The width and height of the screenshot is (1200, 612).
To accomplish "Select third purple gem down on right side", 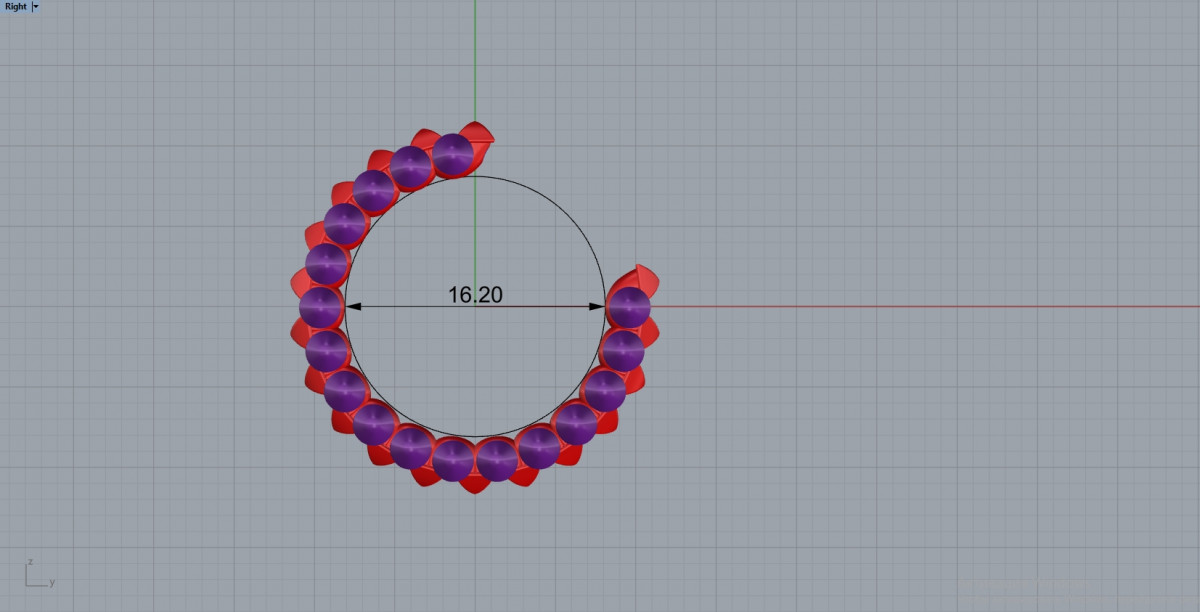I will pos(605,390).
